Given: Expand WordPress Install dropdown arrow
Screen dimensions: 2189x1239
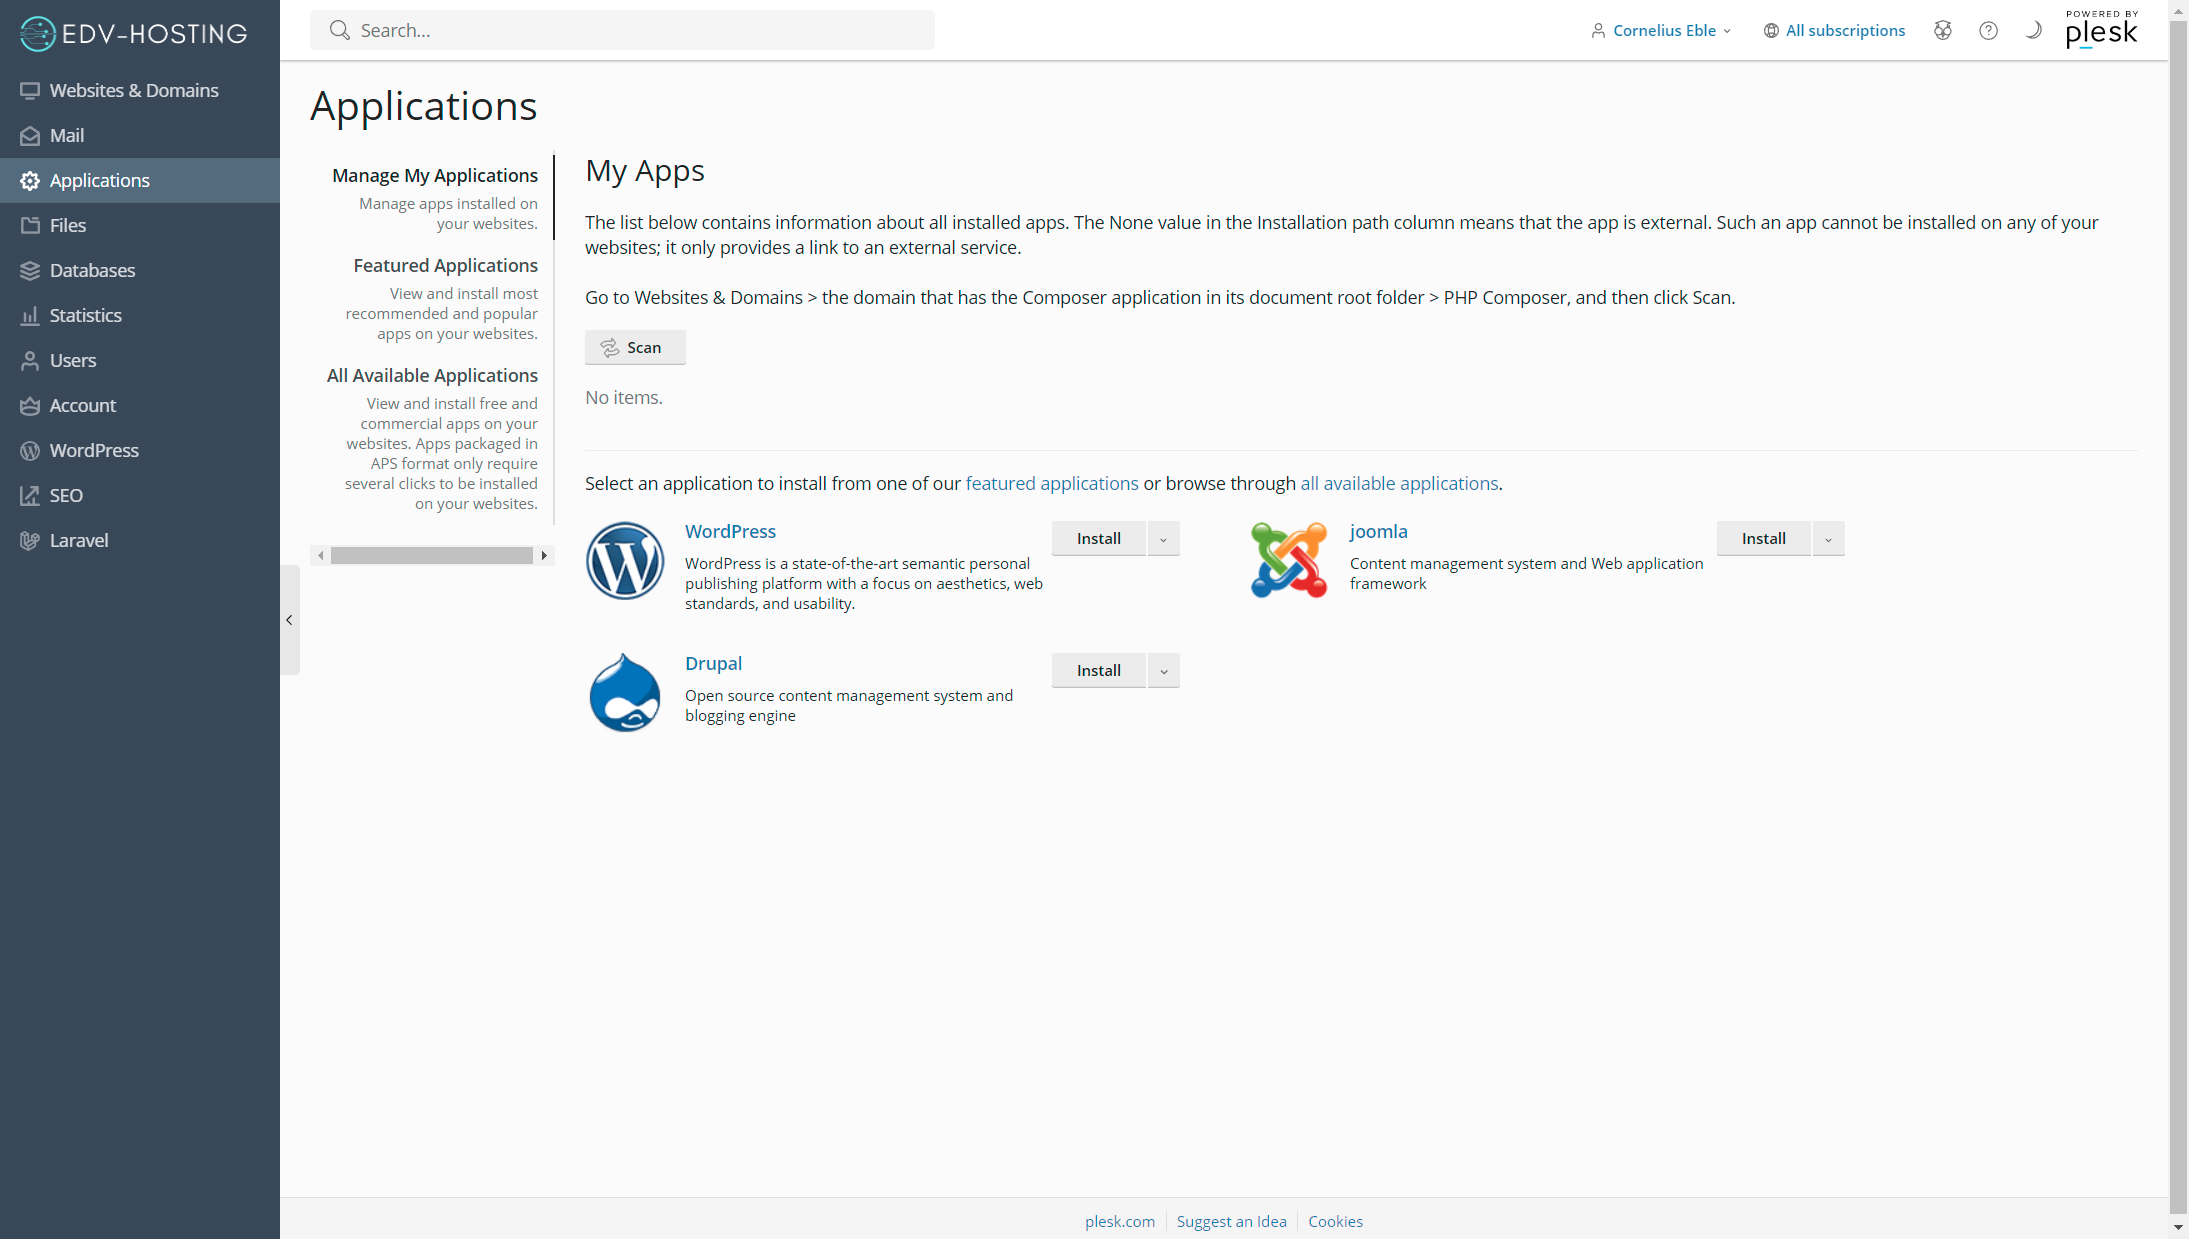Looking at the screenshot, I should click(x=1163, y=539).
